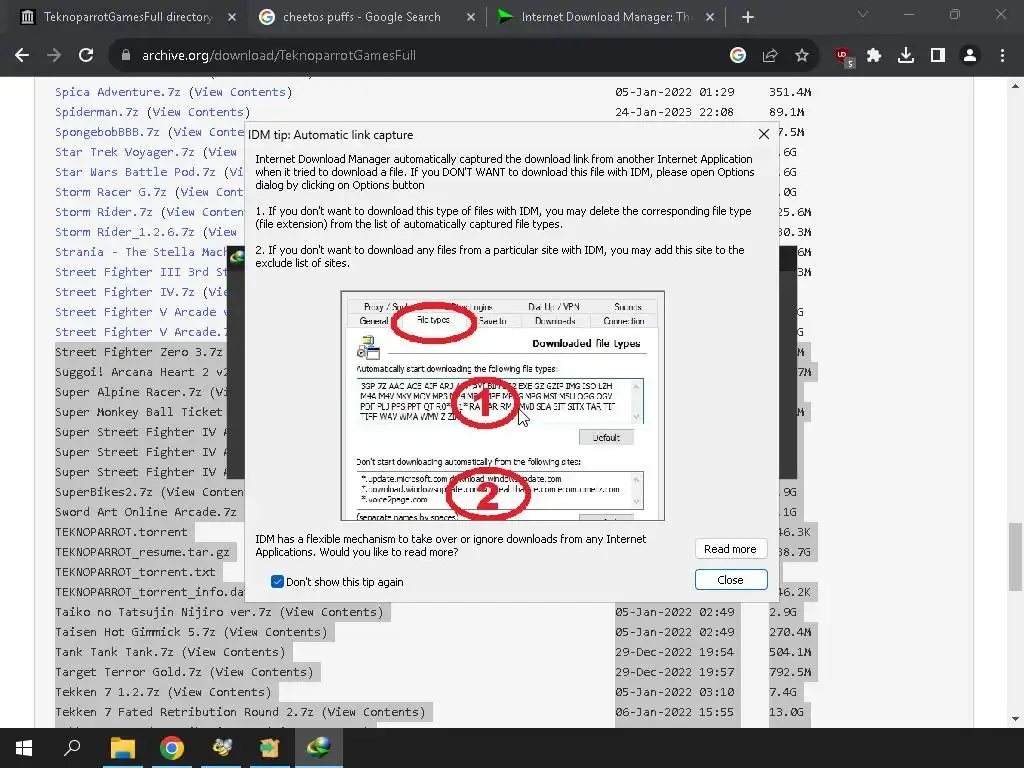Open Windows taskbar search
The width and height of the screenshot is (1024, 768).
pos(72,748)
